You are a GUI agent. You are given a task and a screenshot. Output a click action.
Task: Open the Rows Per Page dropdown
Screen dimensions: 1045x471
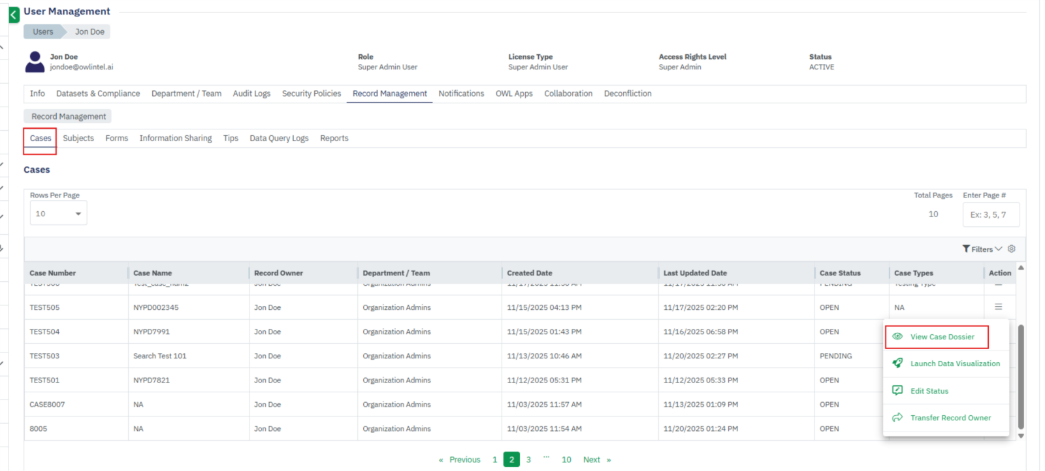point(58,214)
